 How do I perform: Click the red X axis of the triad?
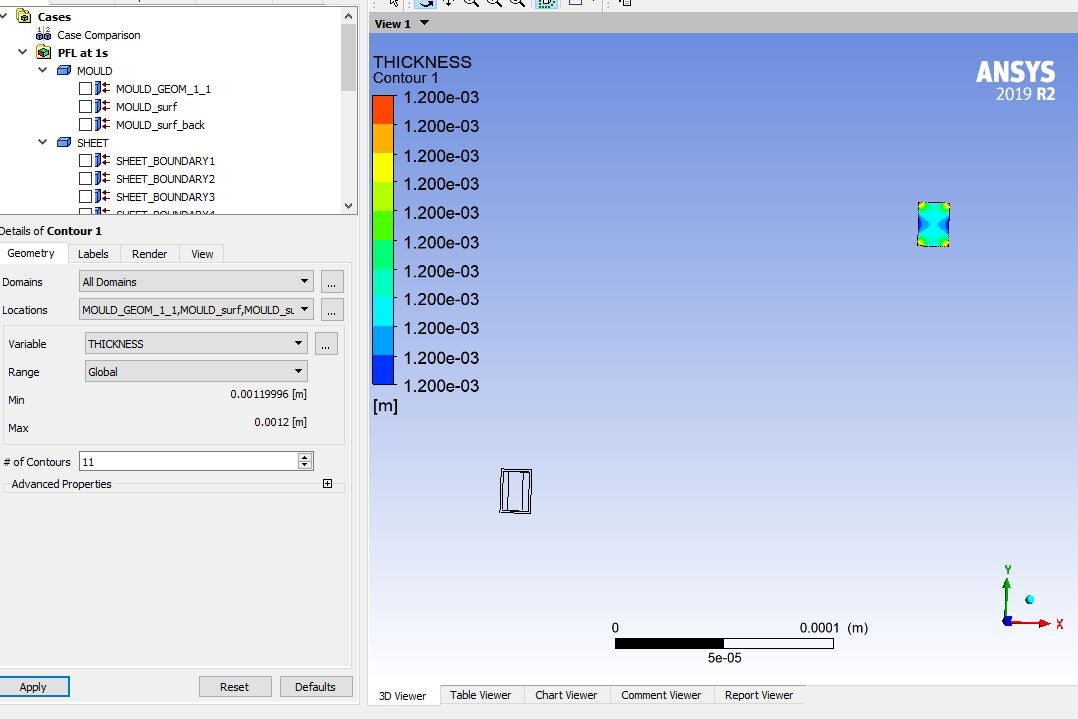[1031, 623]
